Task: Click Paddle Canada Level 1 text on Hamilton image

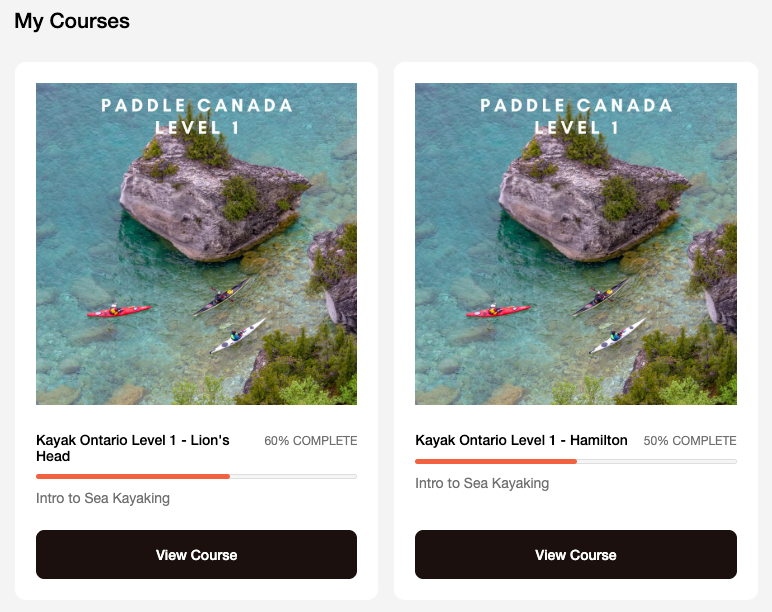Action: pyautogui.click(x=576, y=116)
